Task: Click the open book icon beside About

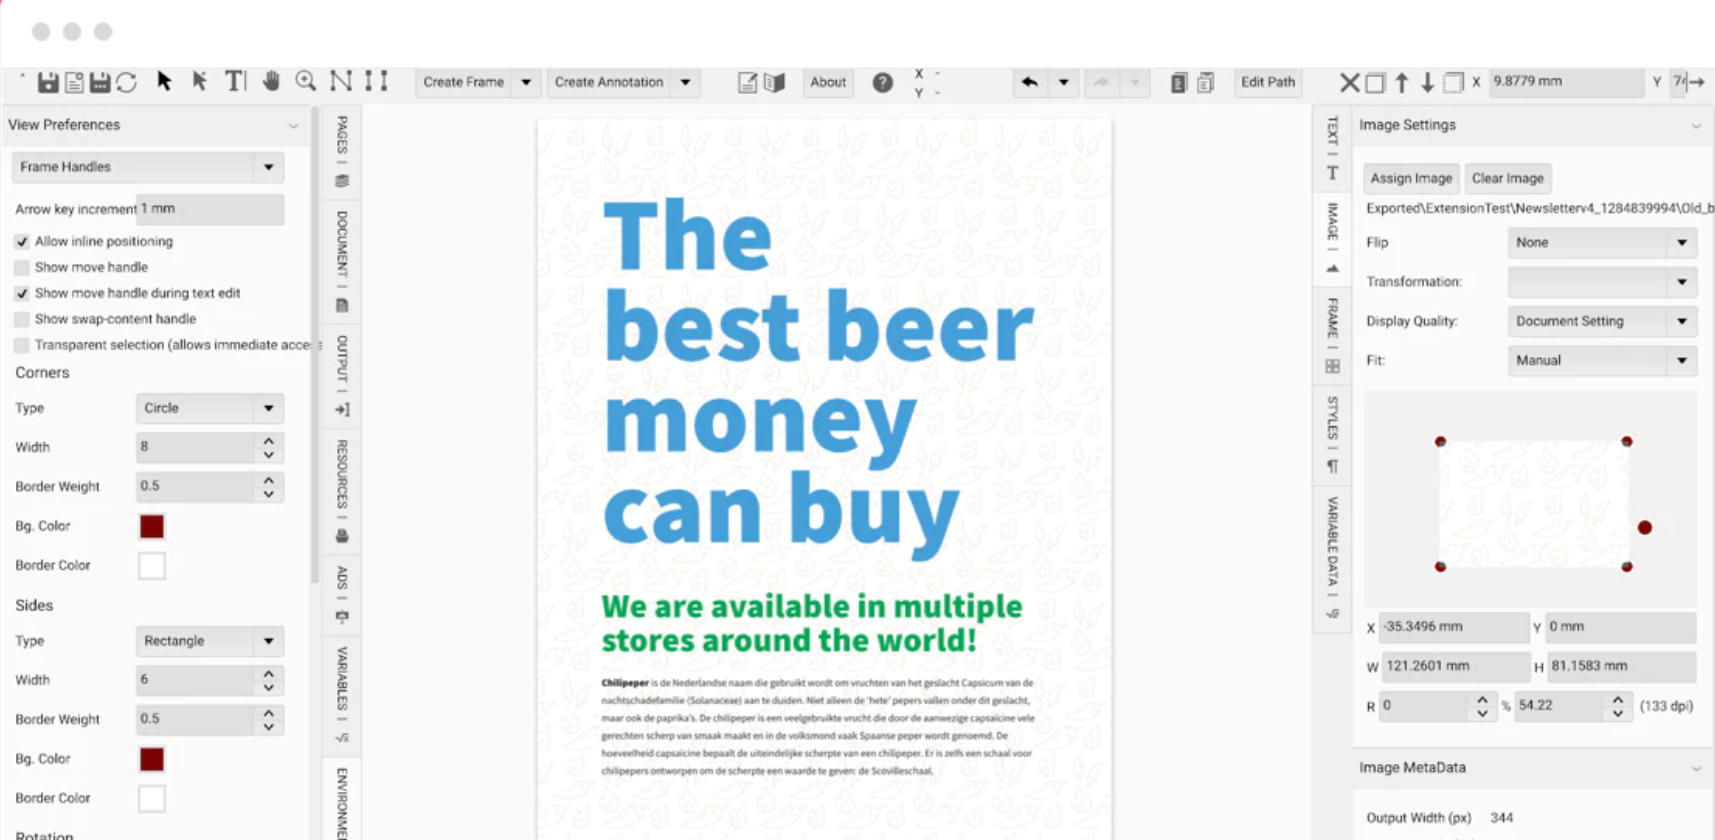Action: pyautogui.click(x=774, y=82)
